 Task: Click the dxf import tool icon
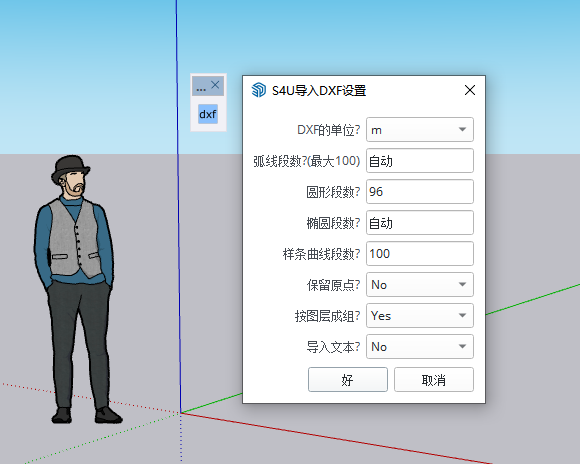coord(208,114)
